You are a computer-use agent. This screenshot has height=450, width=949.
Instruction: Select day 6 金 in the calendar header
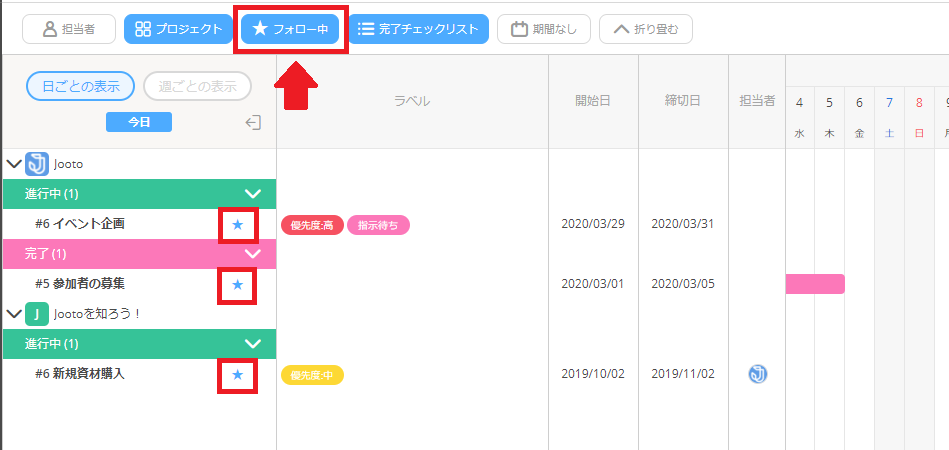click(859, 117)
